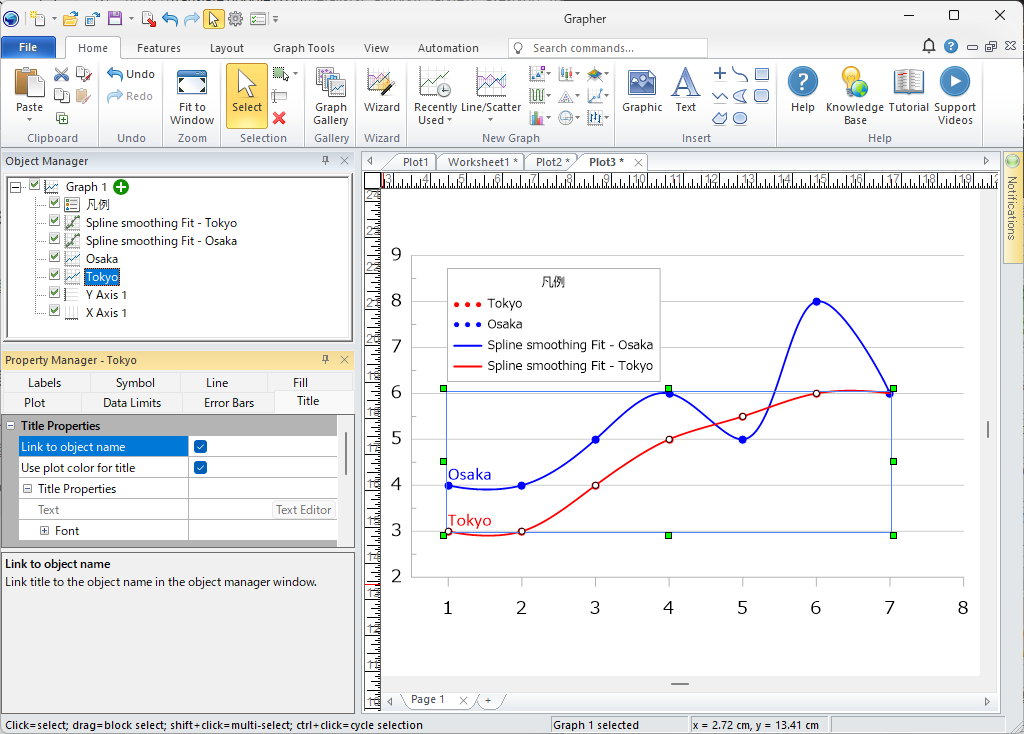The image size is (1024, 734).
Task: Open the Graph Gallery
Action: pyautogui.click(x=330, y=96)
